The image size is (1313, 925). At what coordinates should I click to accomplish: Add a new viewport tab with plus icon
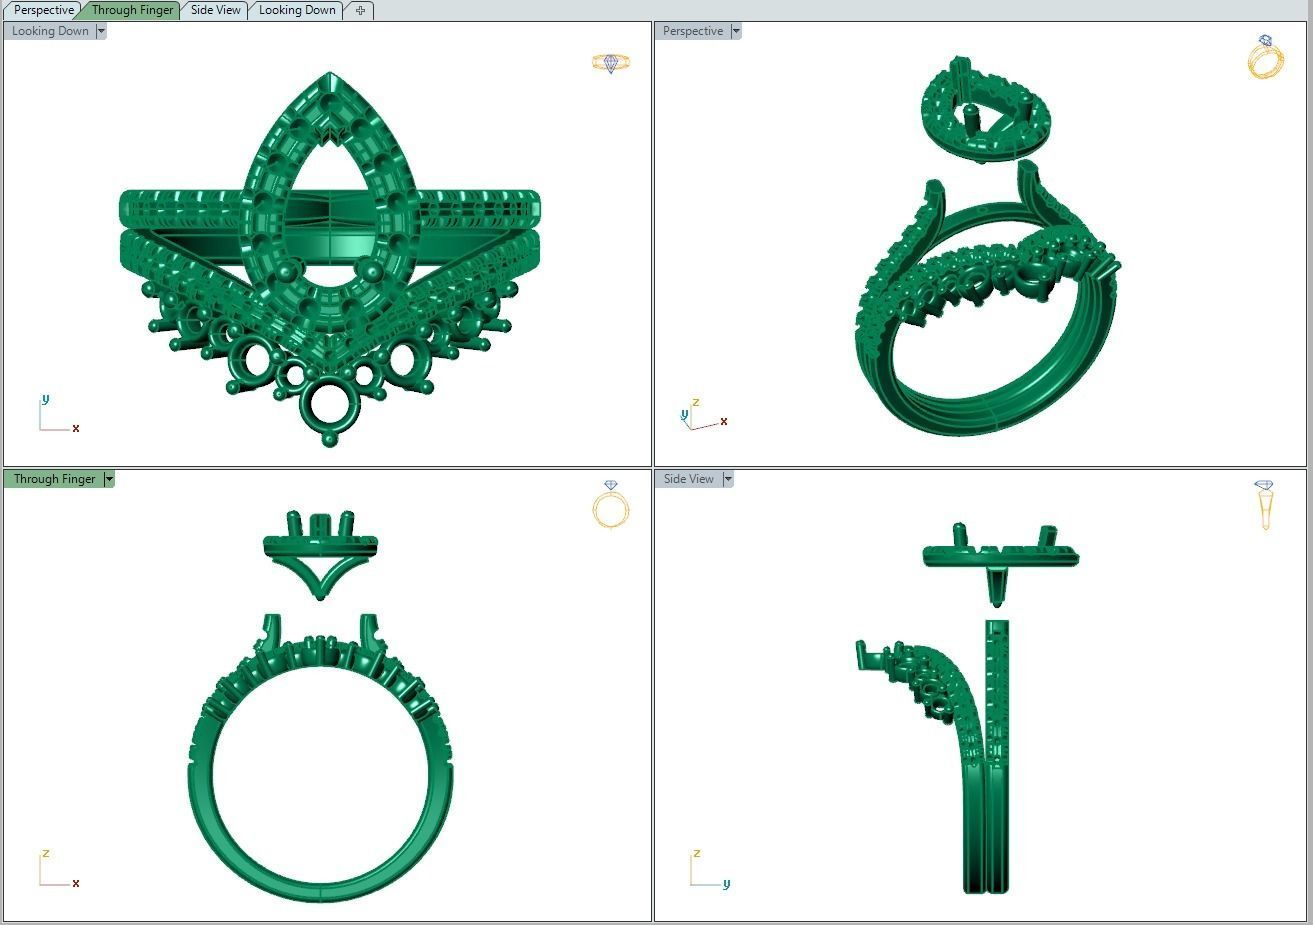coord(360,10)
